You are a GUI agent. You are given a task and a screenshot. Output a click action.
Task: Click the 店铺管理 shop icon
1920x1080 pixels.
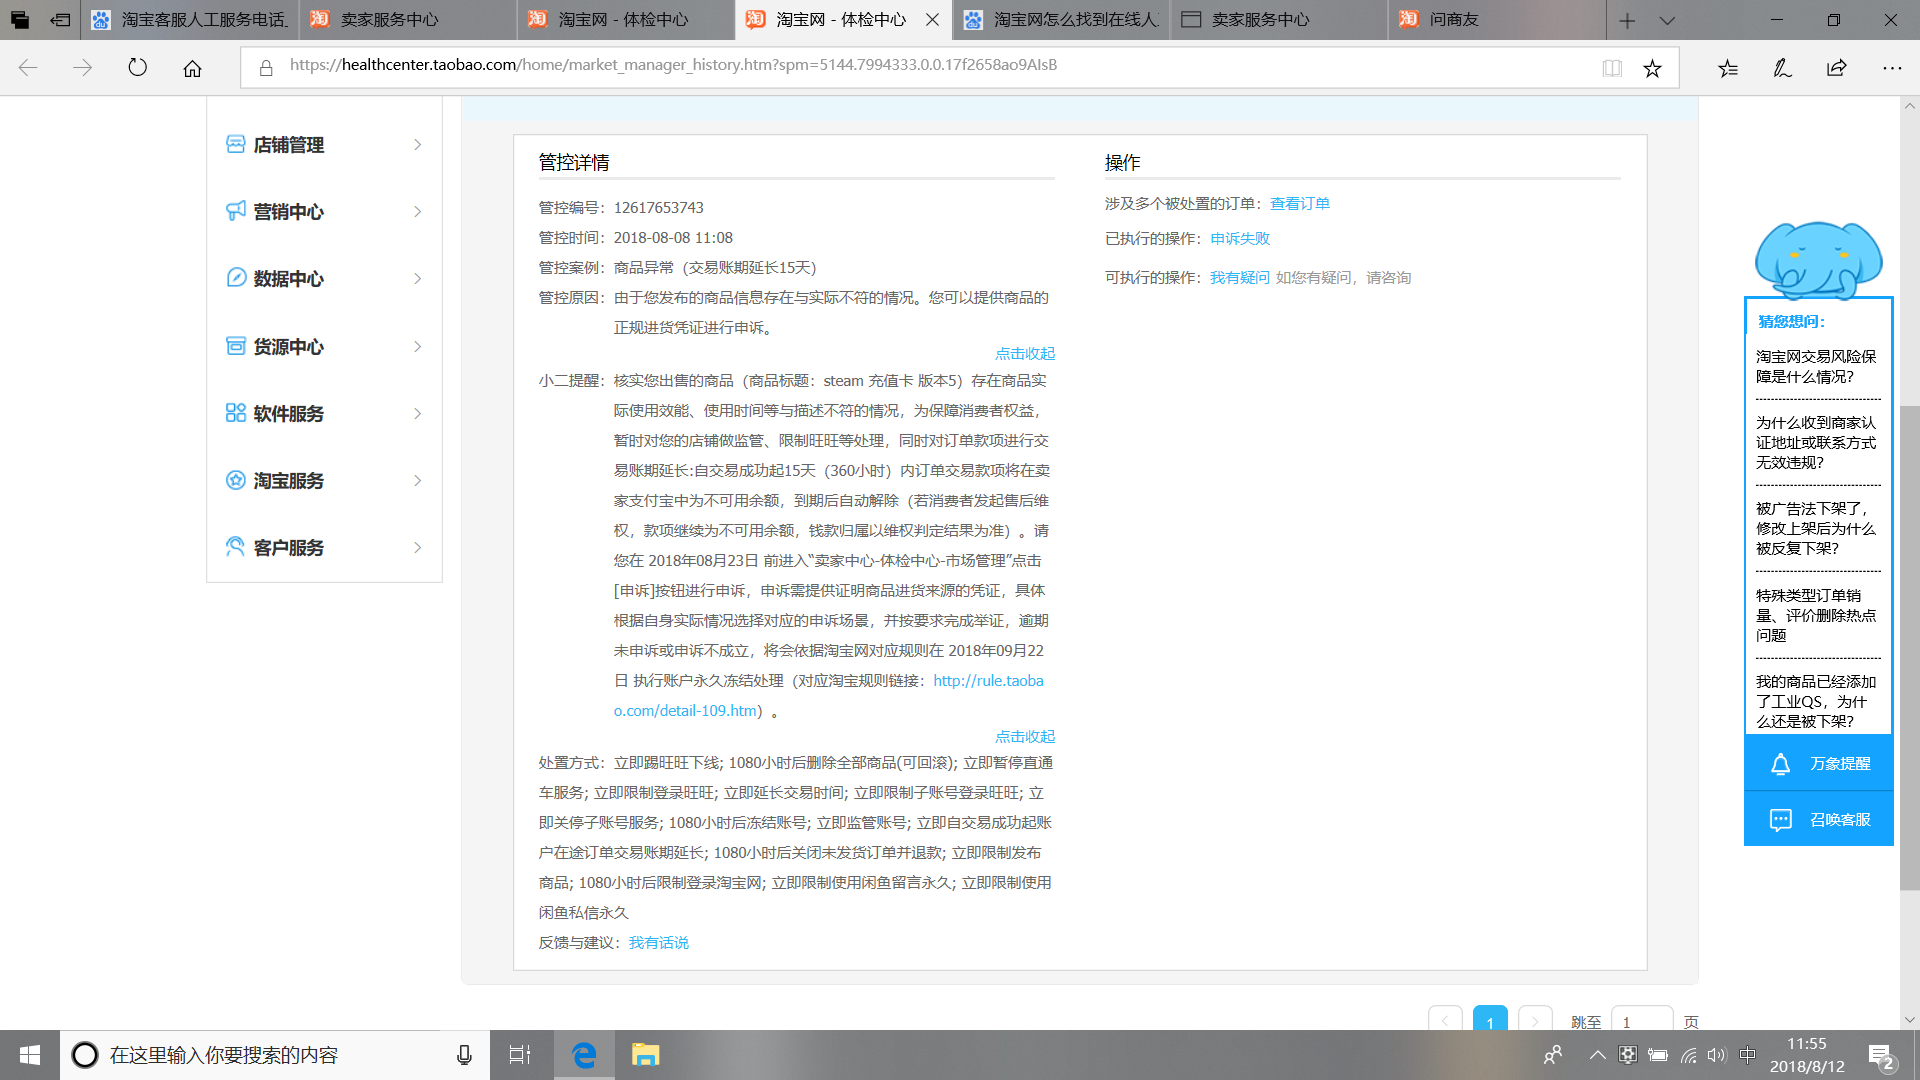click(x=236, y=144)
